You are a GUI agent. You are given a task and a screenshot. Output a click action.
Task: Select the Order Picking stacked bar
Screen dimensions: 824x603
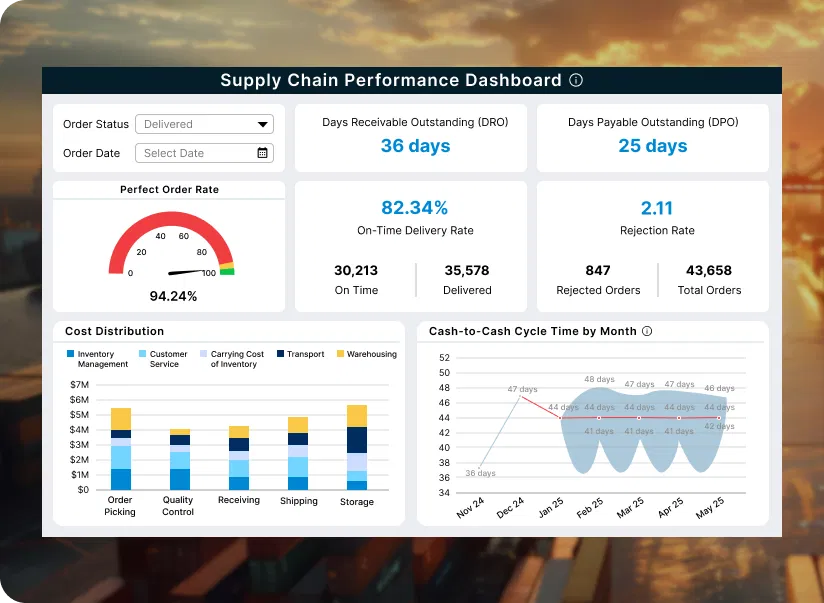pyautogui.click(x=121, y=449)
